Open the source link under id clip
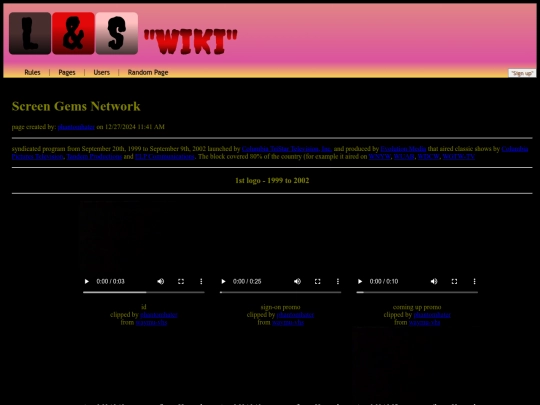The width and height of the screenshot is (540, 405). (151, 322)
